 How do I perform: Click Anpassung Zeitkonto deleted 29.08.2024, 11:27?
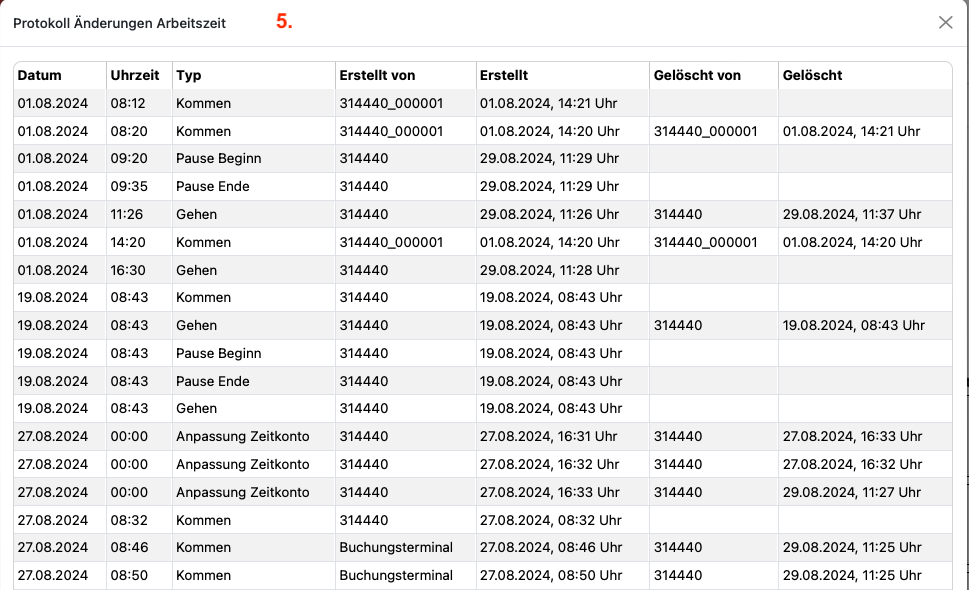coord(483,492)
